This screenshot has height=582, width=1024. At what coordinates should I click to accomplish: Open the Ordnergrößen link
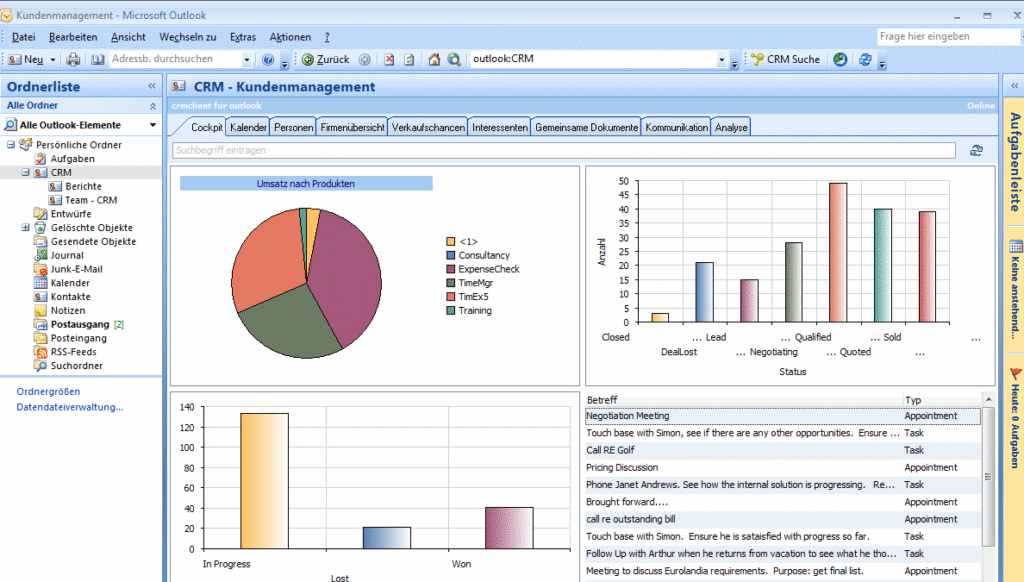coord(48,391)
